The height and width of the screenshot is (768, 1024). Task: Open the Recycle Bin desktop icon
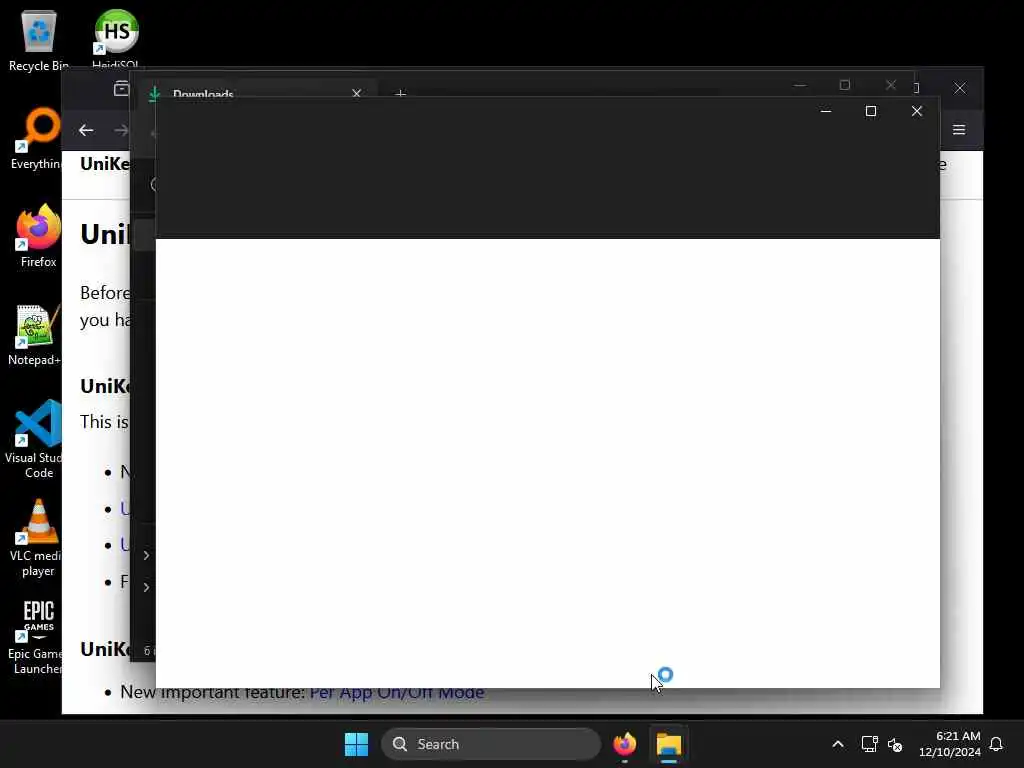click(39, 40)
